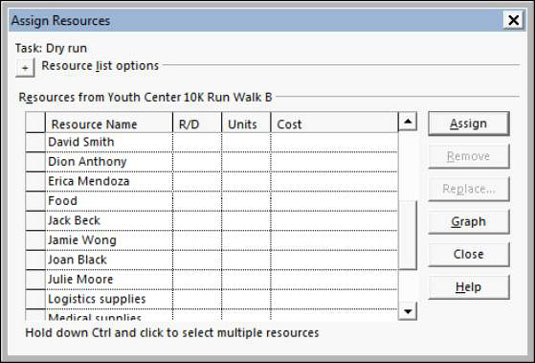This screenshot has width=535, height=363.
Task: Expand the Resource list options section
Action: coord(25,68)
